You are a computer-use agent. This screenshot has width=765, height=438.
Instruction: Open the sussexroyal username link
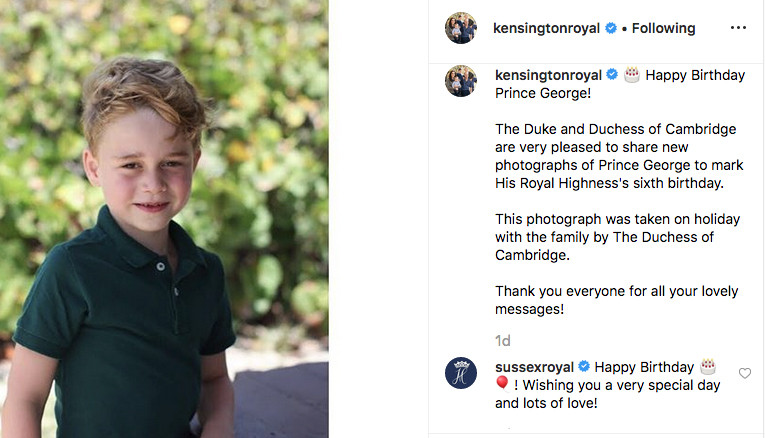(x=534, y=367)
